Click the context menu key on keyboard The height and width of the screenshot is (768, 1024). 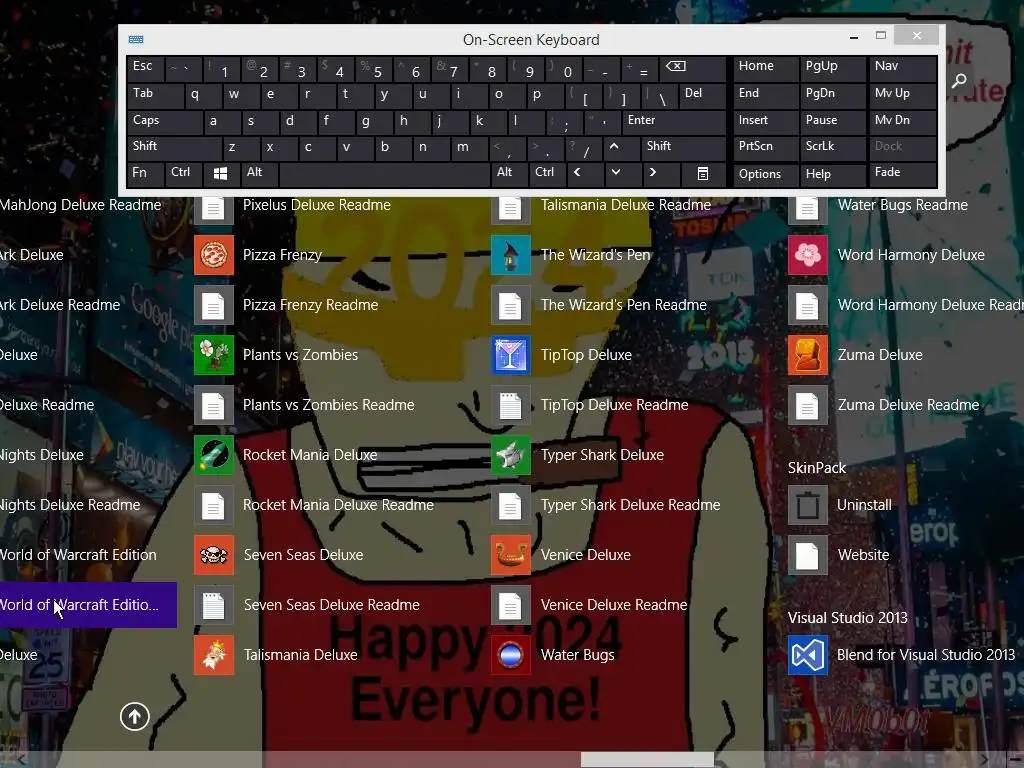coord(703,173)
